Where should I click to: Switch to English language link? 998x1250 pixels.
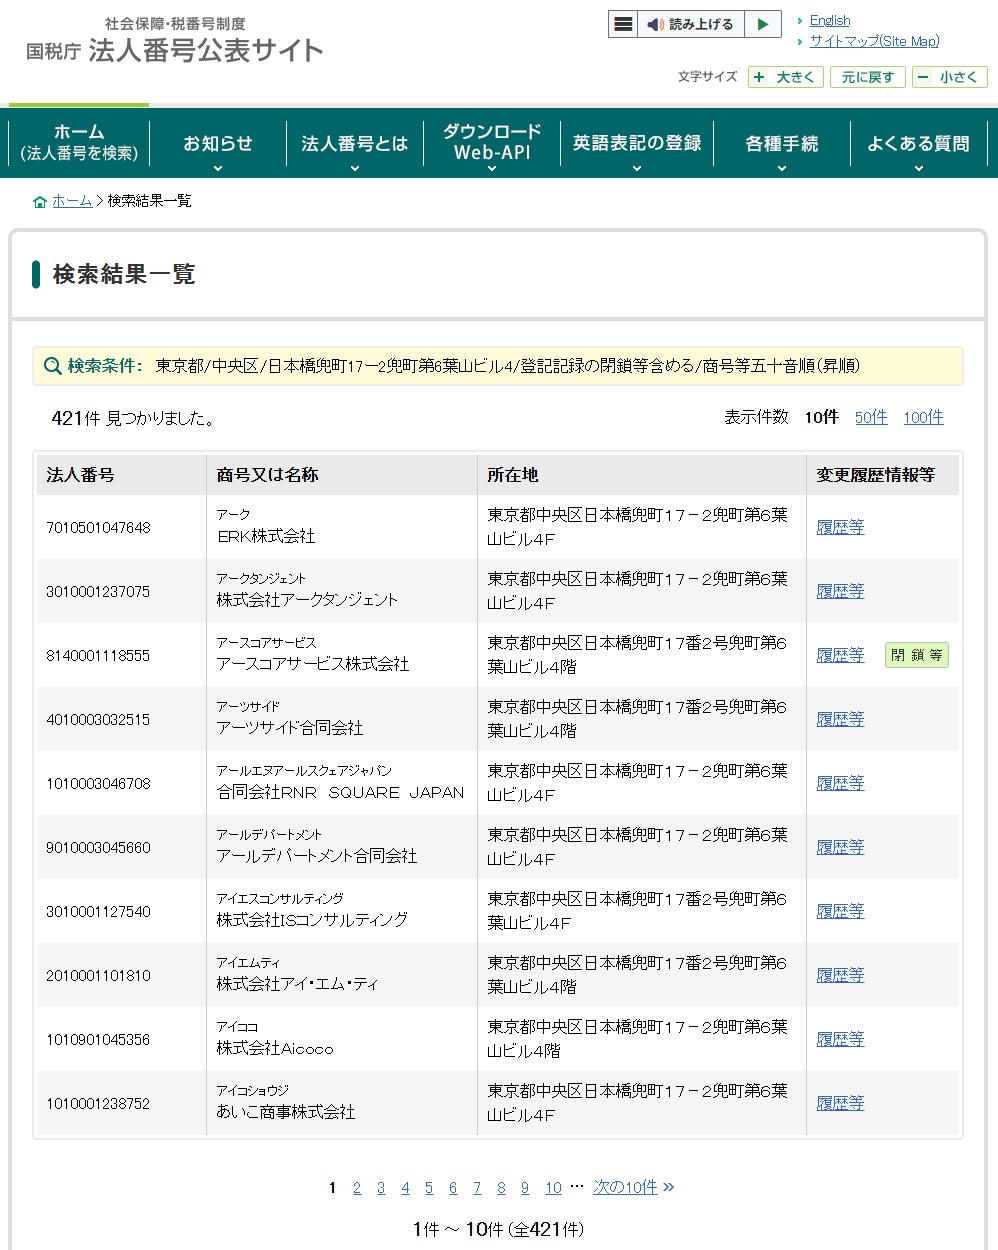(x=829, y=20)
